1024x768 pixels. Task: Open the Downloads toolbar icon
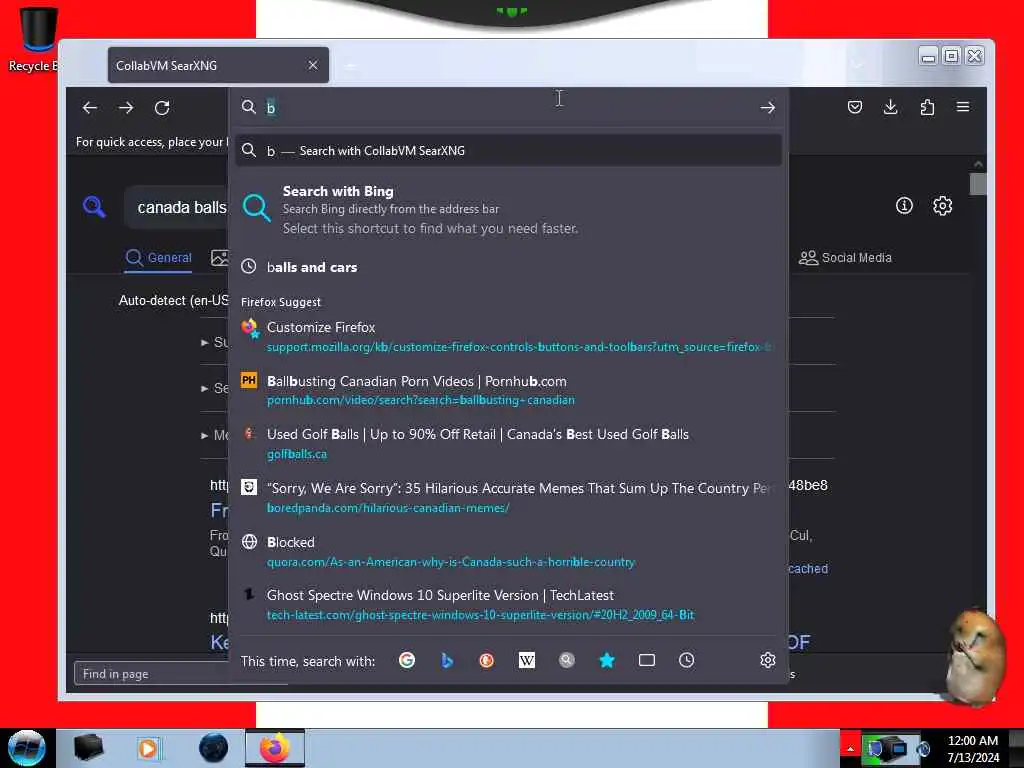[890, 107]
